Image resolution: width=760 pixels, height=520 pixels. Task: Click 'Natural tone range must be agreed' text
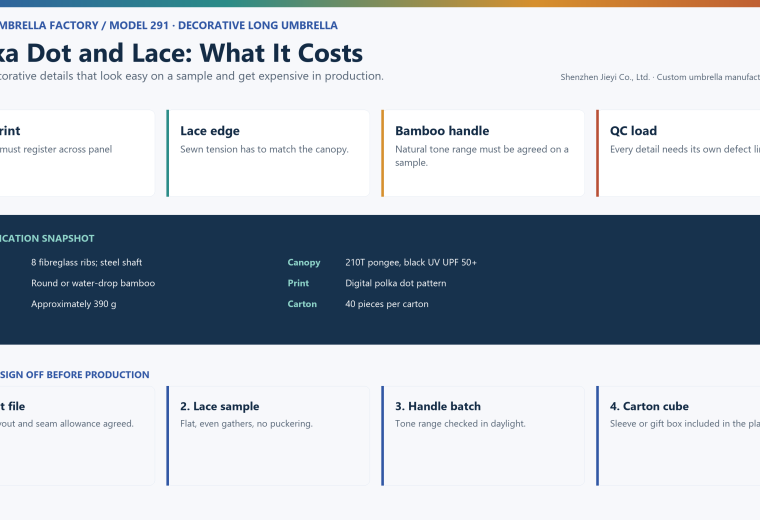(x=471, y=149)
